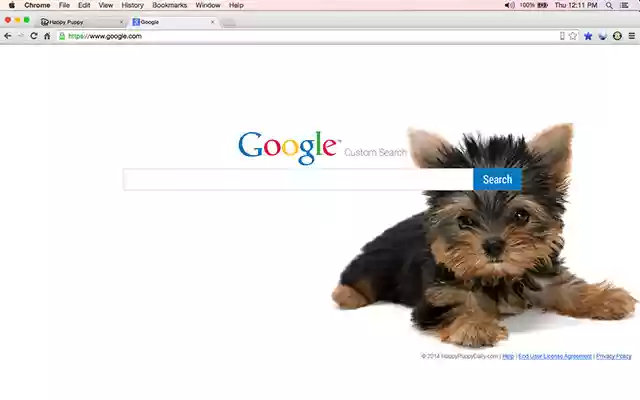Open the Bookmarks menu
Image resolution: width=640 pixels, height=400 pixels.
pos(169,5)
